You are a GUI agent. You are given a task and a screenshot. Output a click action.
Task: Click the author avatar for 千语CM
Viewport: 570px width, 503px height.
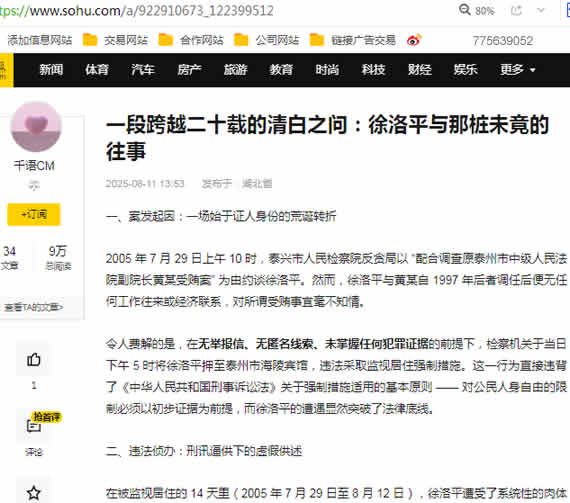[x=36, y=127]
